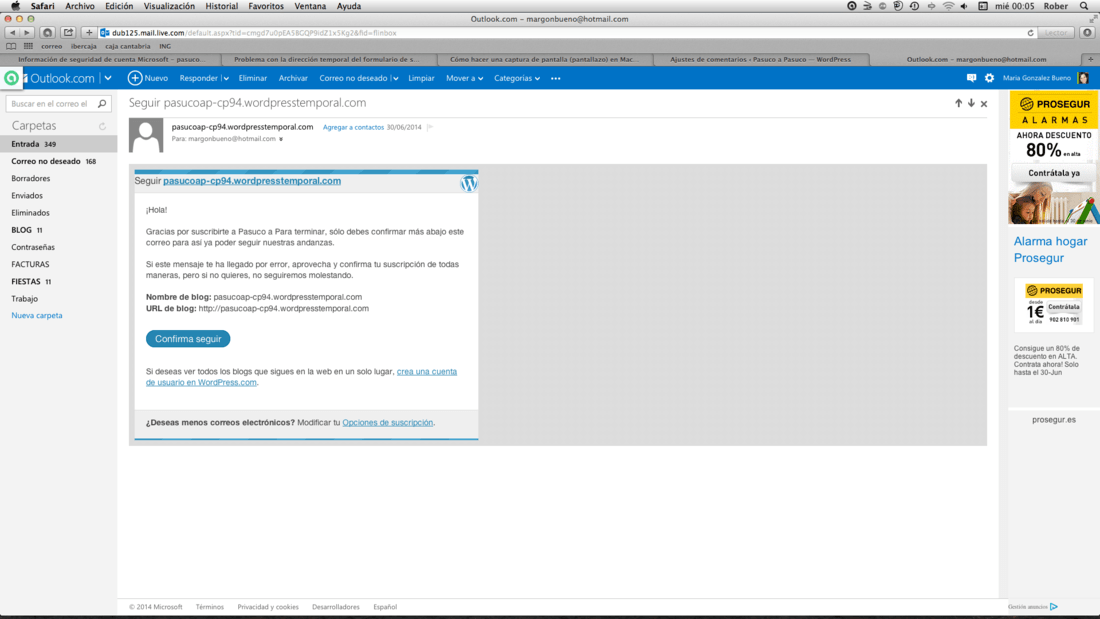Expand the Outlook.com app switcher chevron

tap(108, 78)
